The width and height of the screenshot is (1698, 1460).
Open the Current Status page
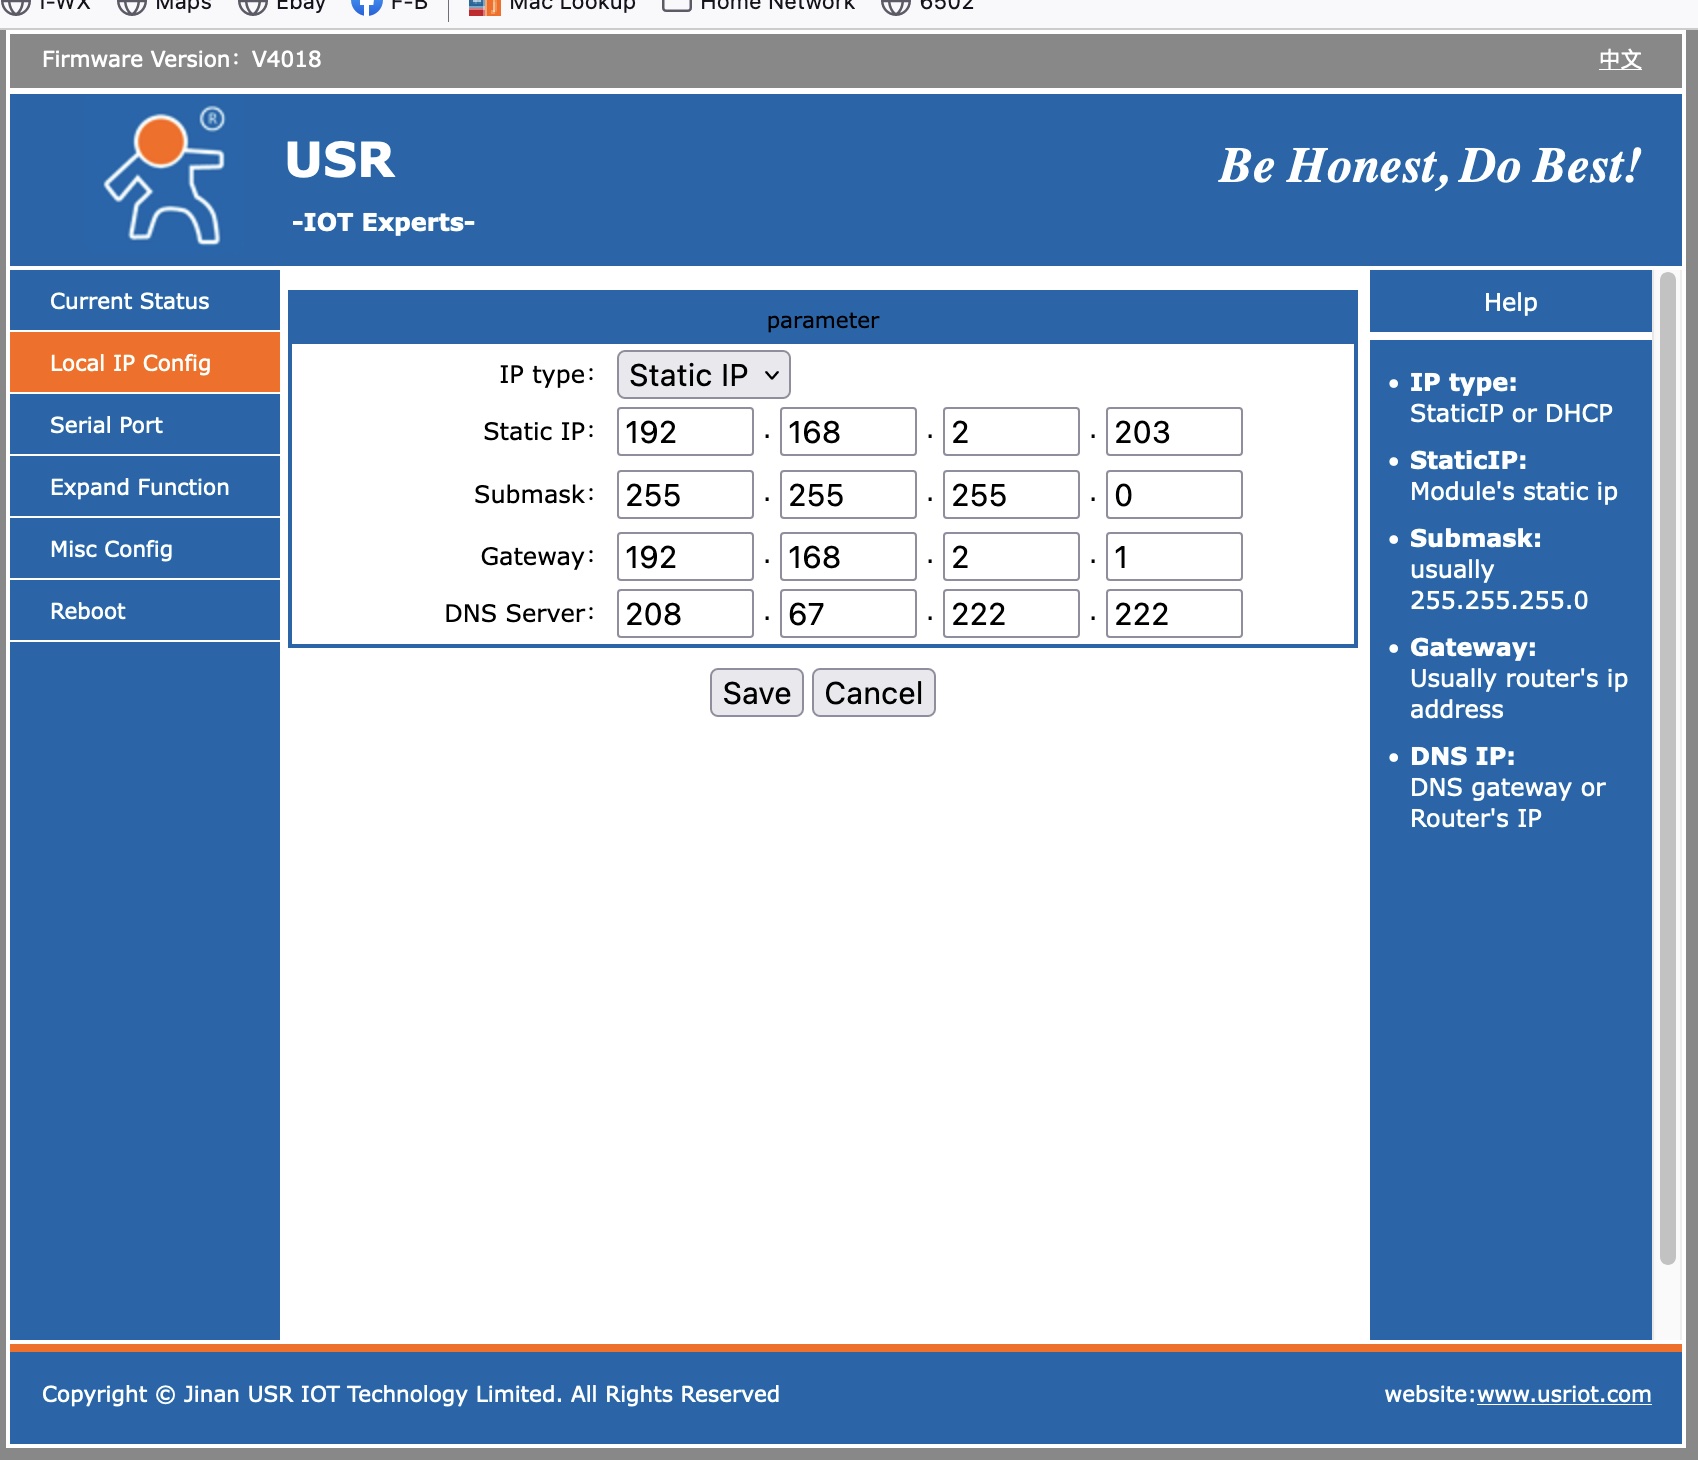[x=130, y=301]
